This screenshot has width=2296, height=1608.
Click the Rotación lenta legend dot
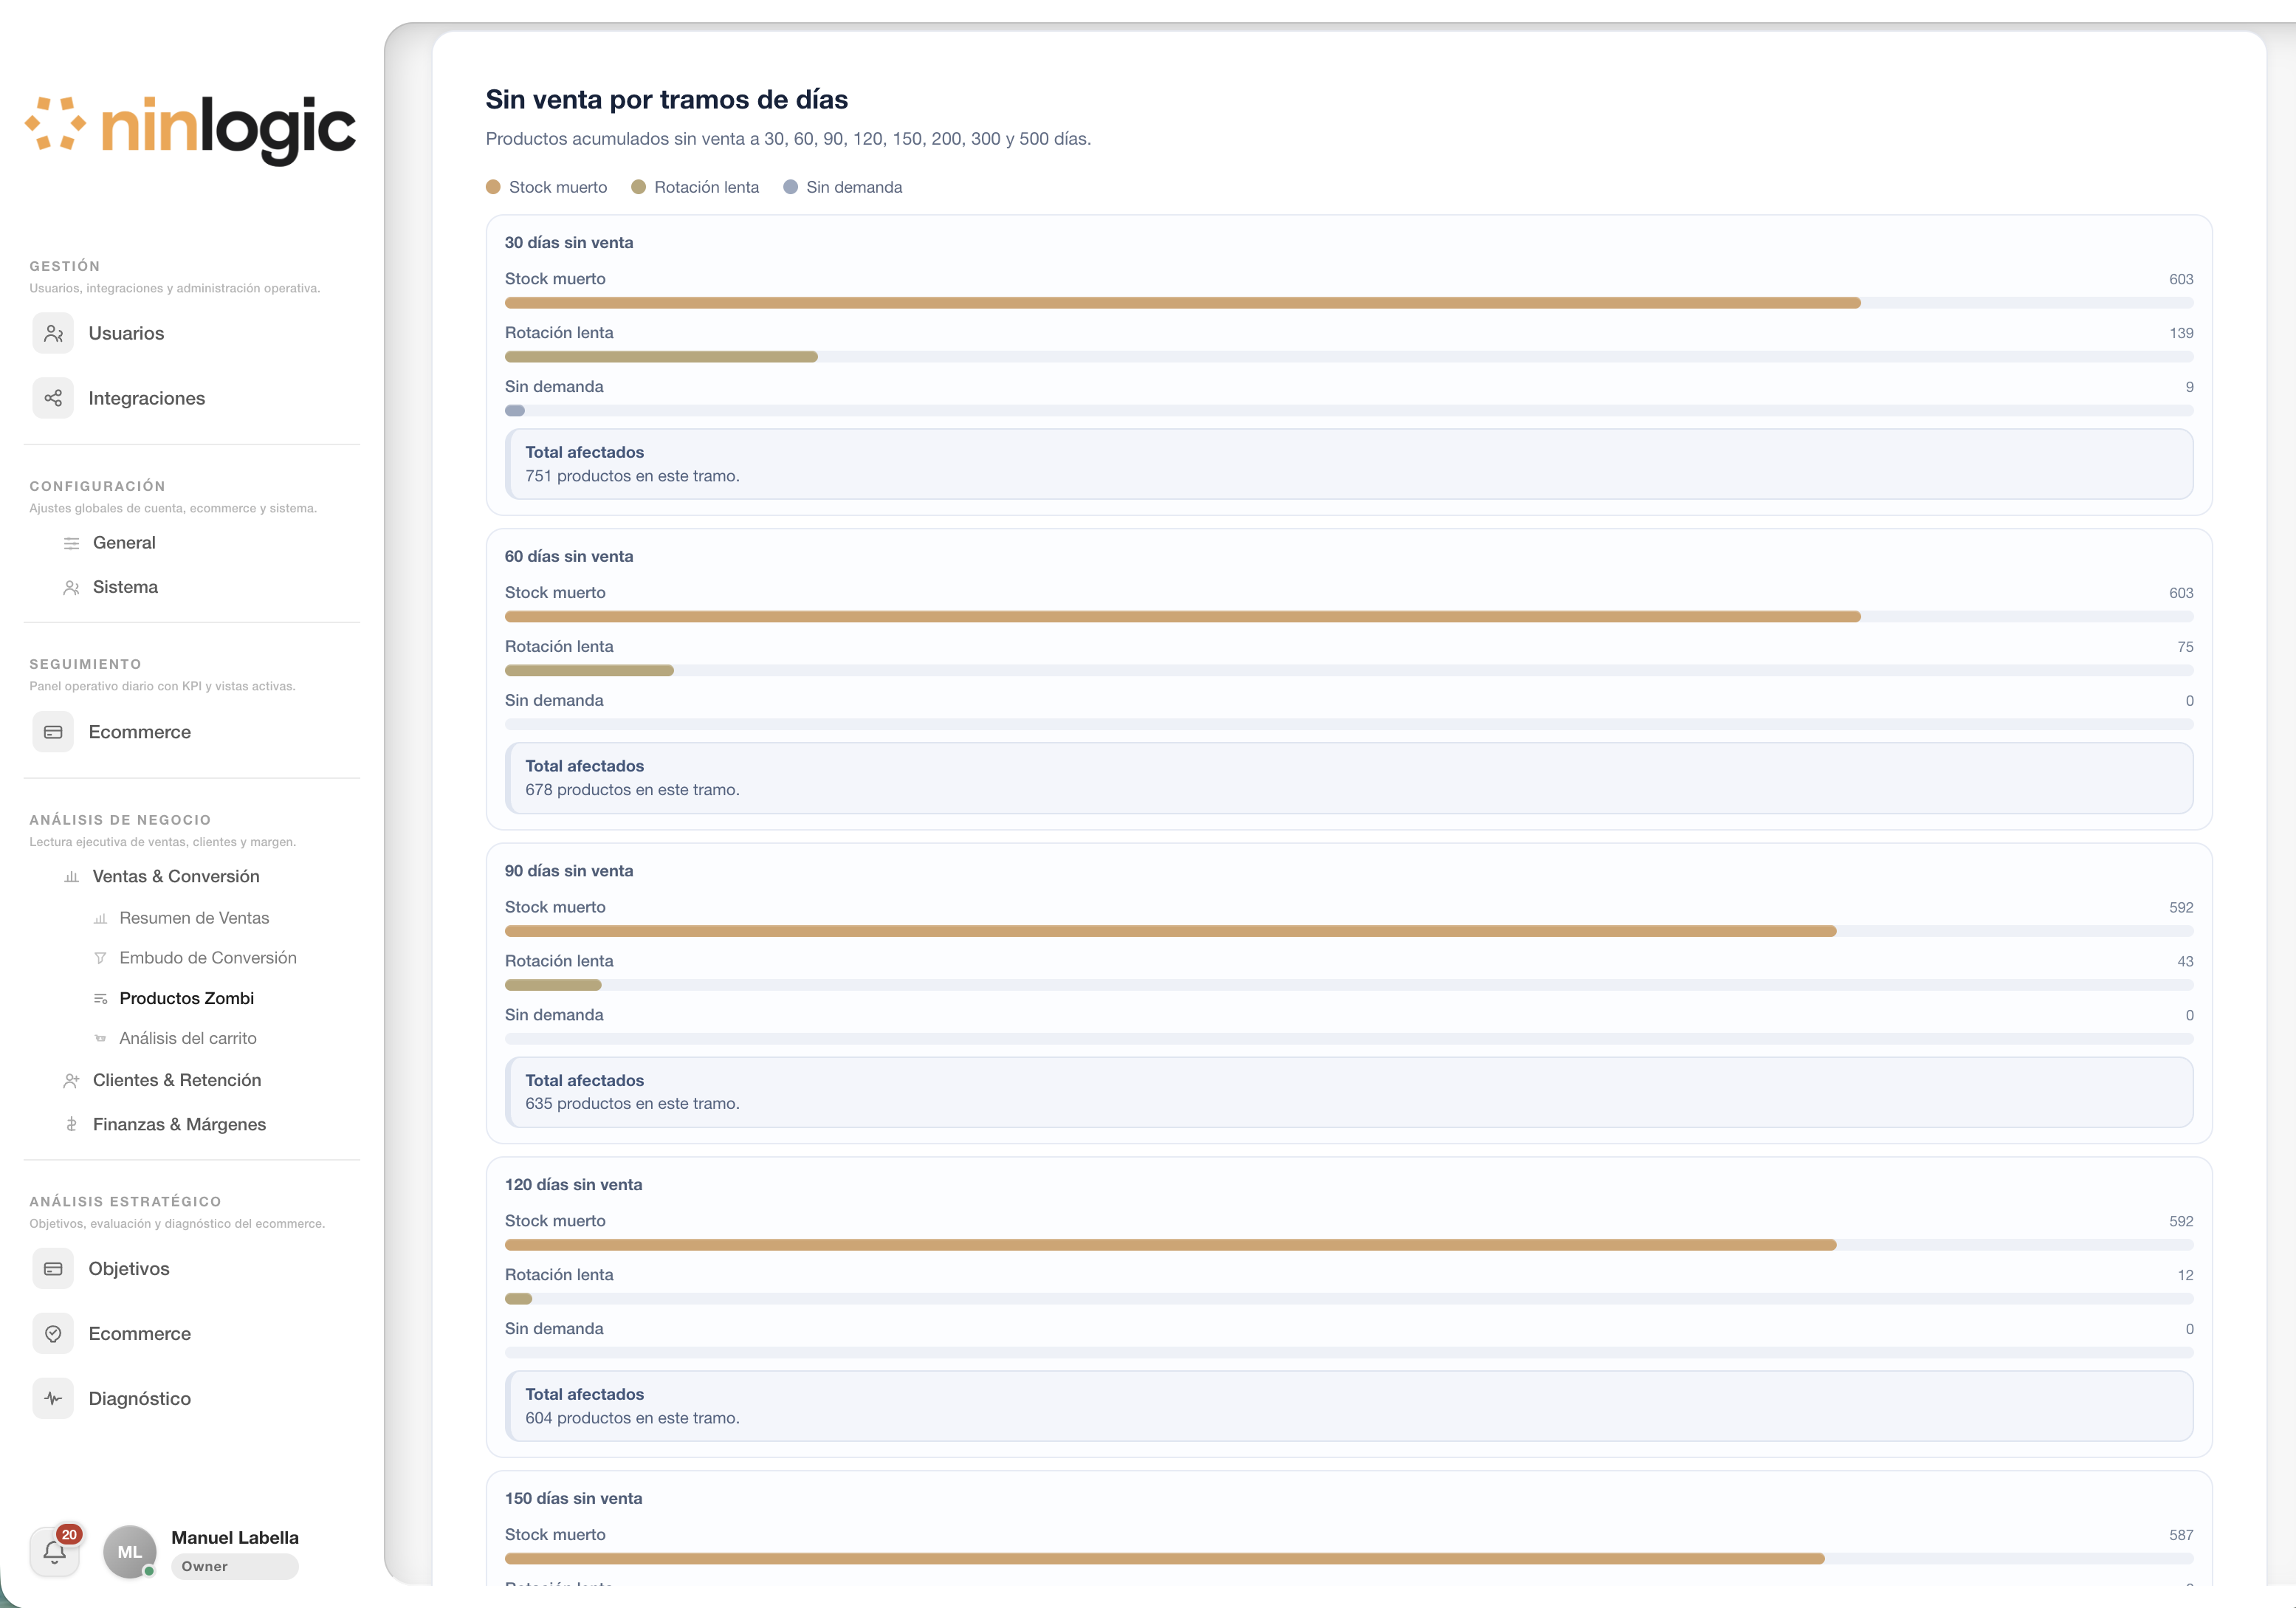click(638, 187)
